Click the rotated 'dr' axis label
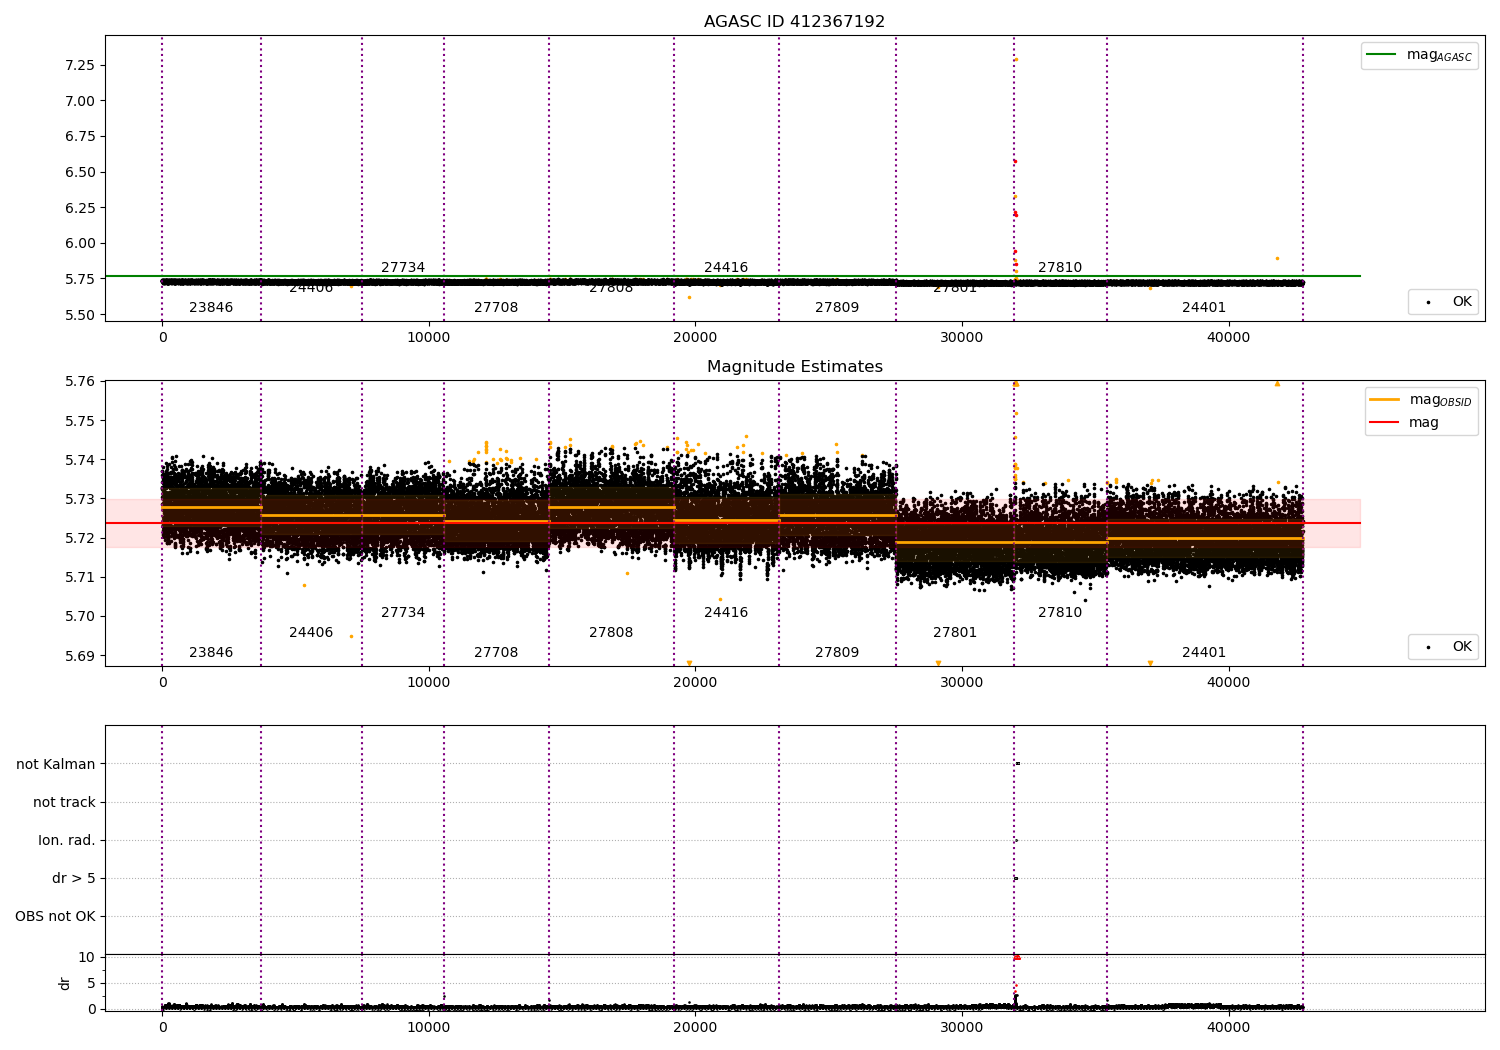This screenshot has height=1050, width=1500. pyautogui.click(x=65, y=983)
